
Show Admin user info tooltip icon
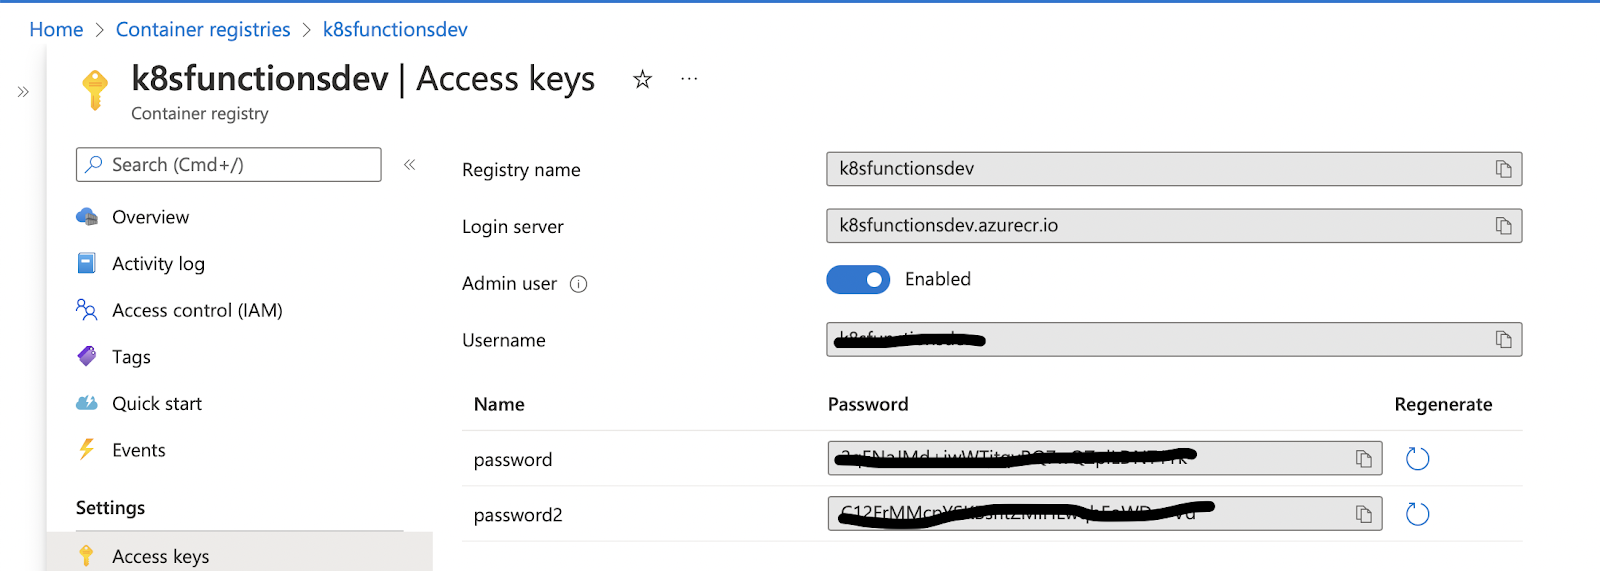pos(578,284)
